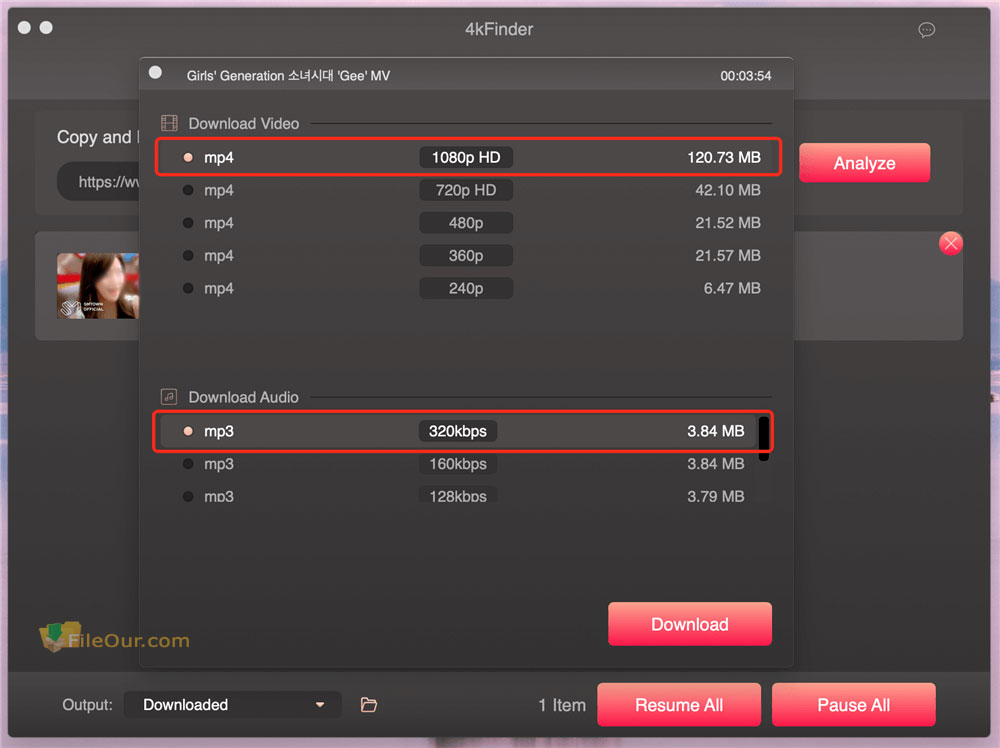Screen dimensions: 1000x748
Task: Click the Download Video section heading
Action: point(244,124)
